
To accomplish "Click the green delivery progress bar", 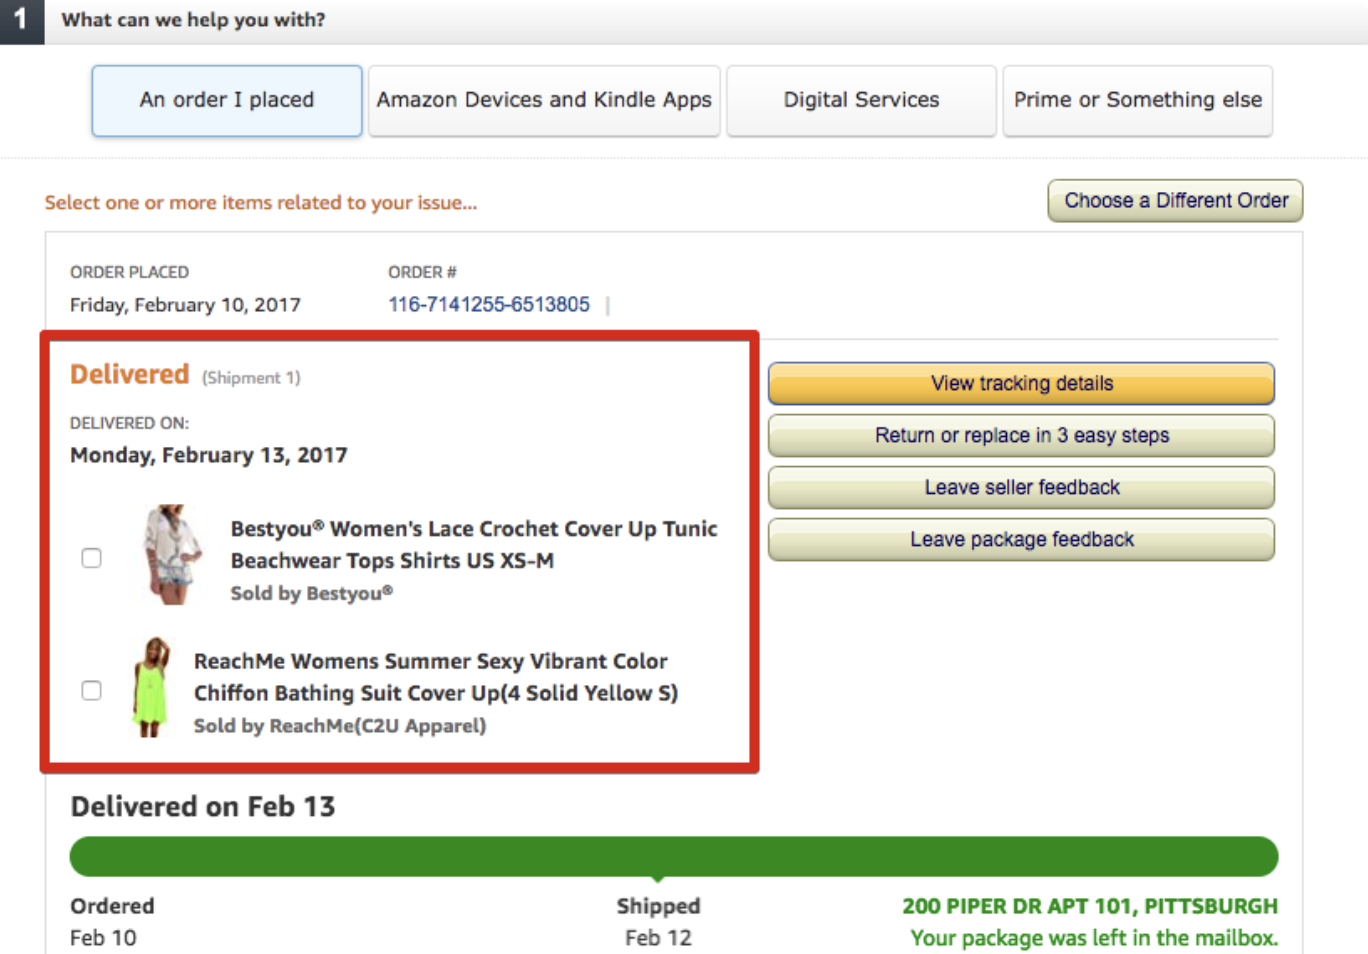I will pyautogui.click(x=674, y=857).
